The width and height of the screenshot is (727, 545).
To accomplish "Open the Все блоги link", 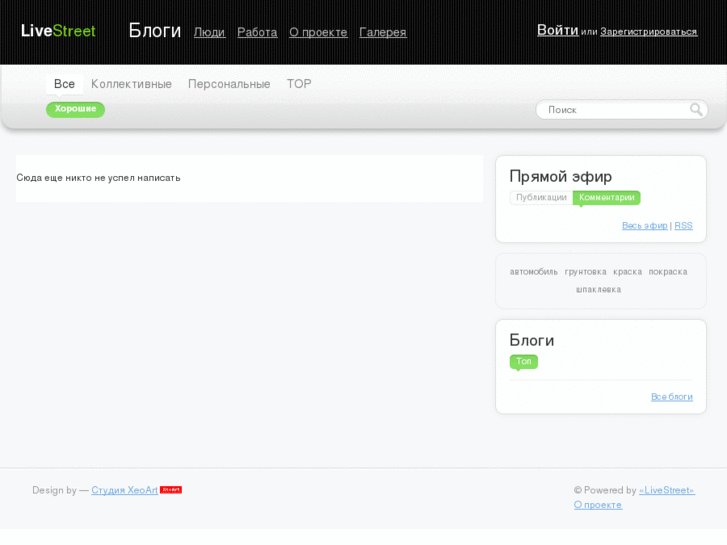I will 672,397.
